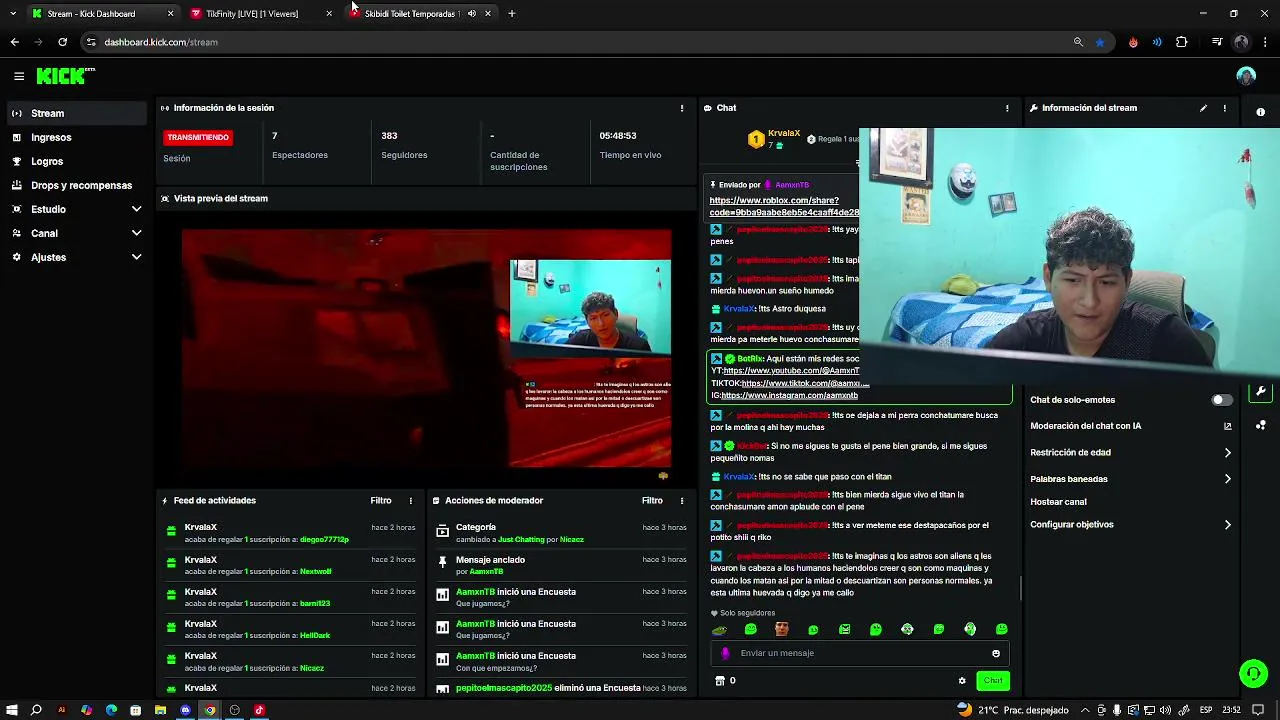The image size is (1280, 720).
Task: Open Restricción de edad settings
Action: click(1130, 453)
